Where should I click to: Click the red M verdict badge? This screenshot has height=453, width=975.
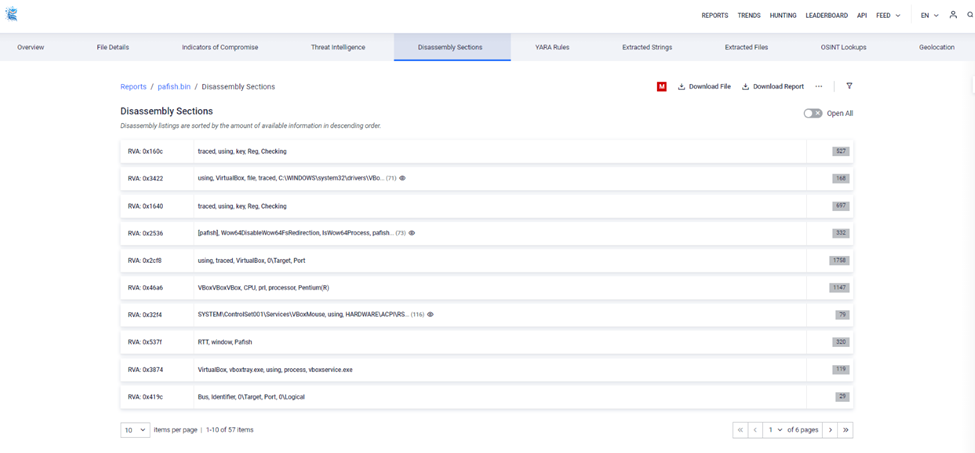point(662,87)
